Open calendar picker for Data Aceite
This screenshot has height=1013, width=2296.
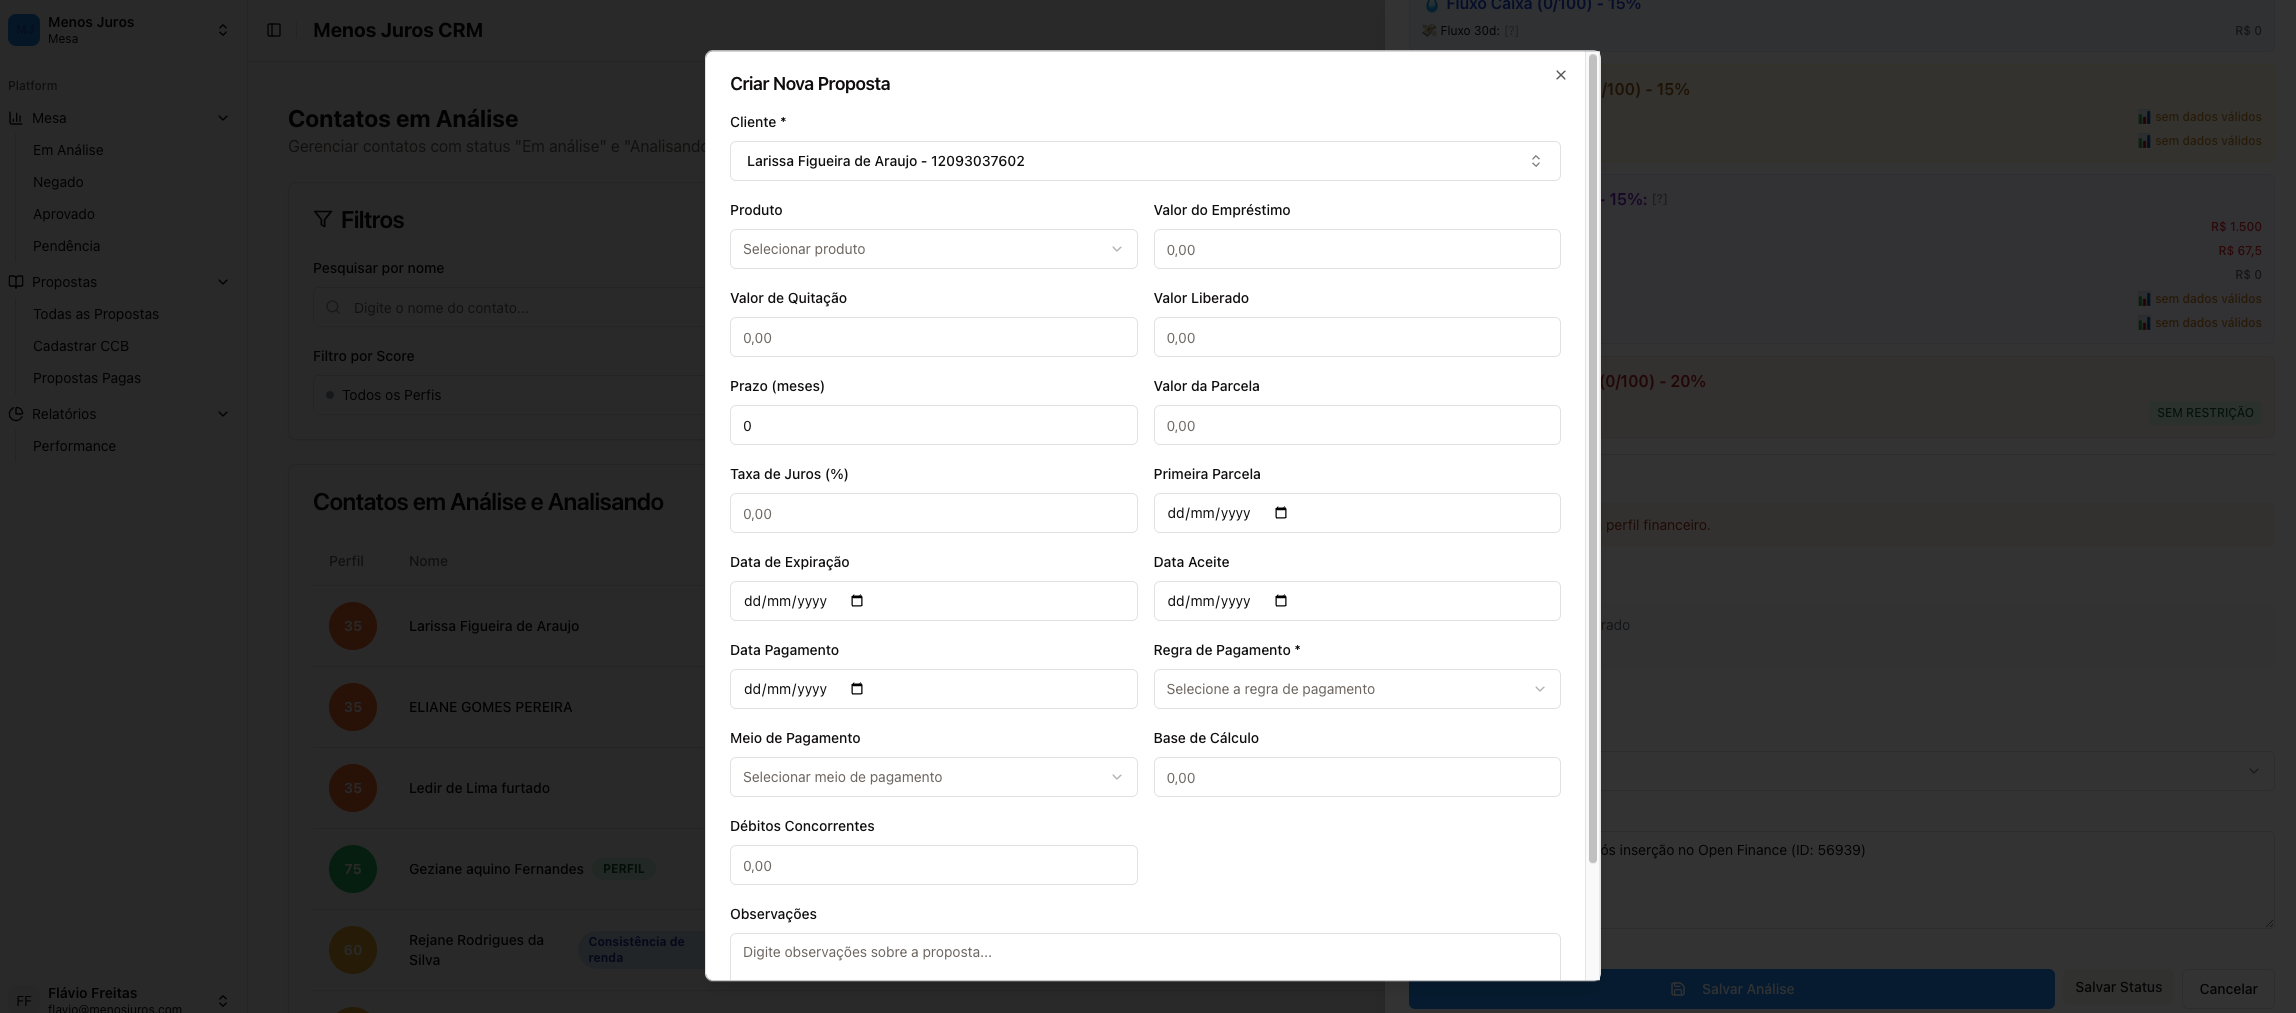(x=1281, y=601)
